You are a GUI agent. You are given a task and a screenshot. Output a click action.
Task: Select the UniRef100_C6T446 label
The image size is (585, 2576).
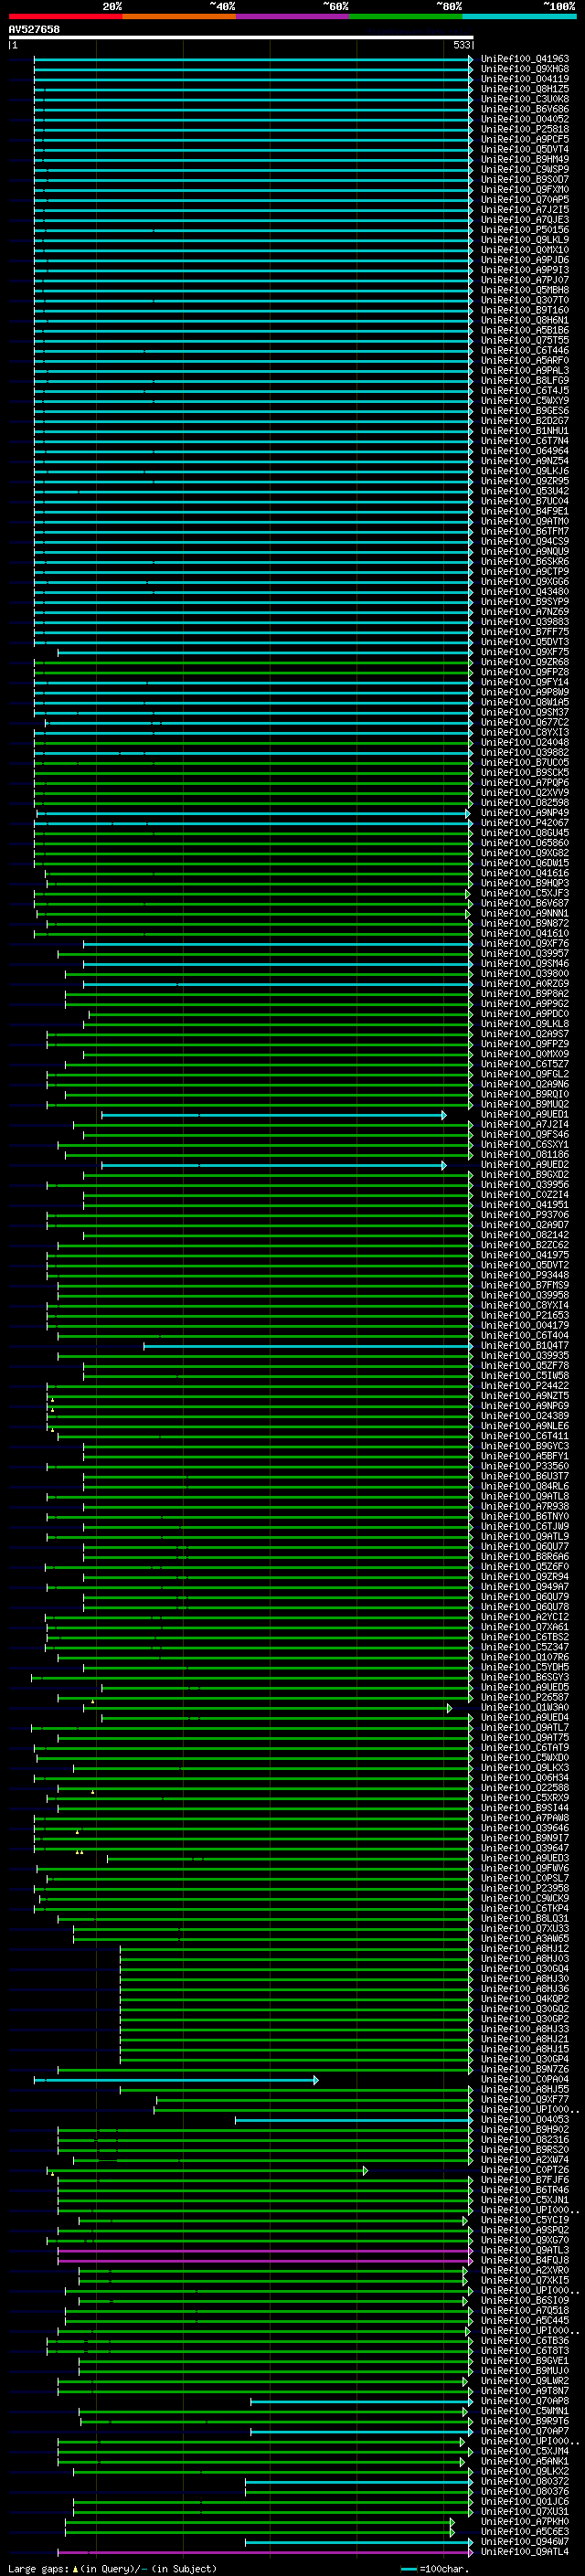click(x=524, y=350)
